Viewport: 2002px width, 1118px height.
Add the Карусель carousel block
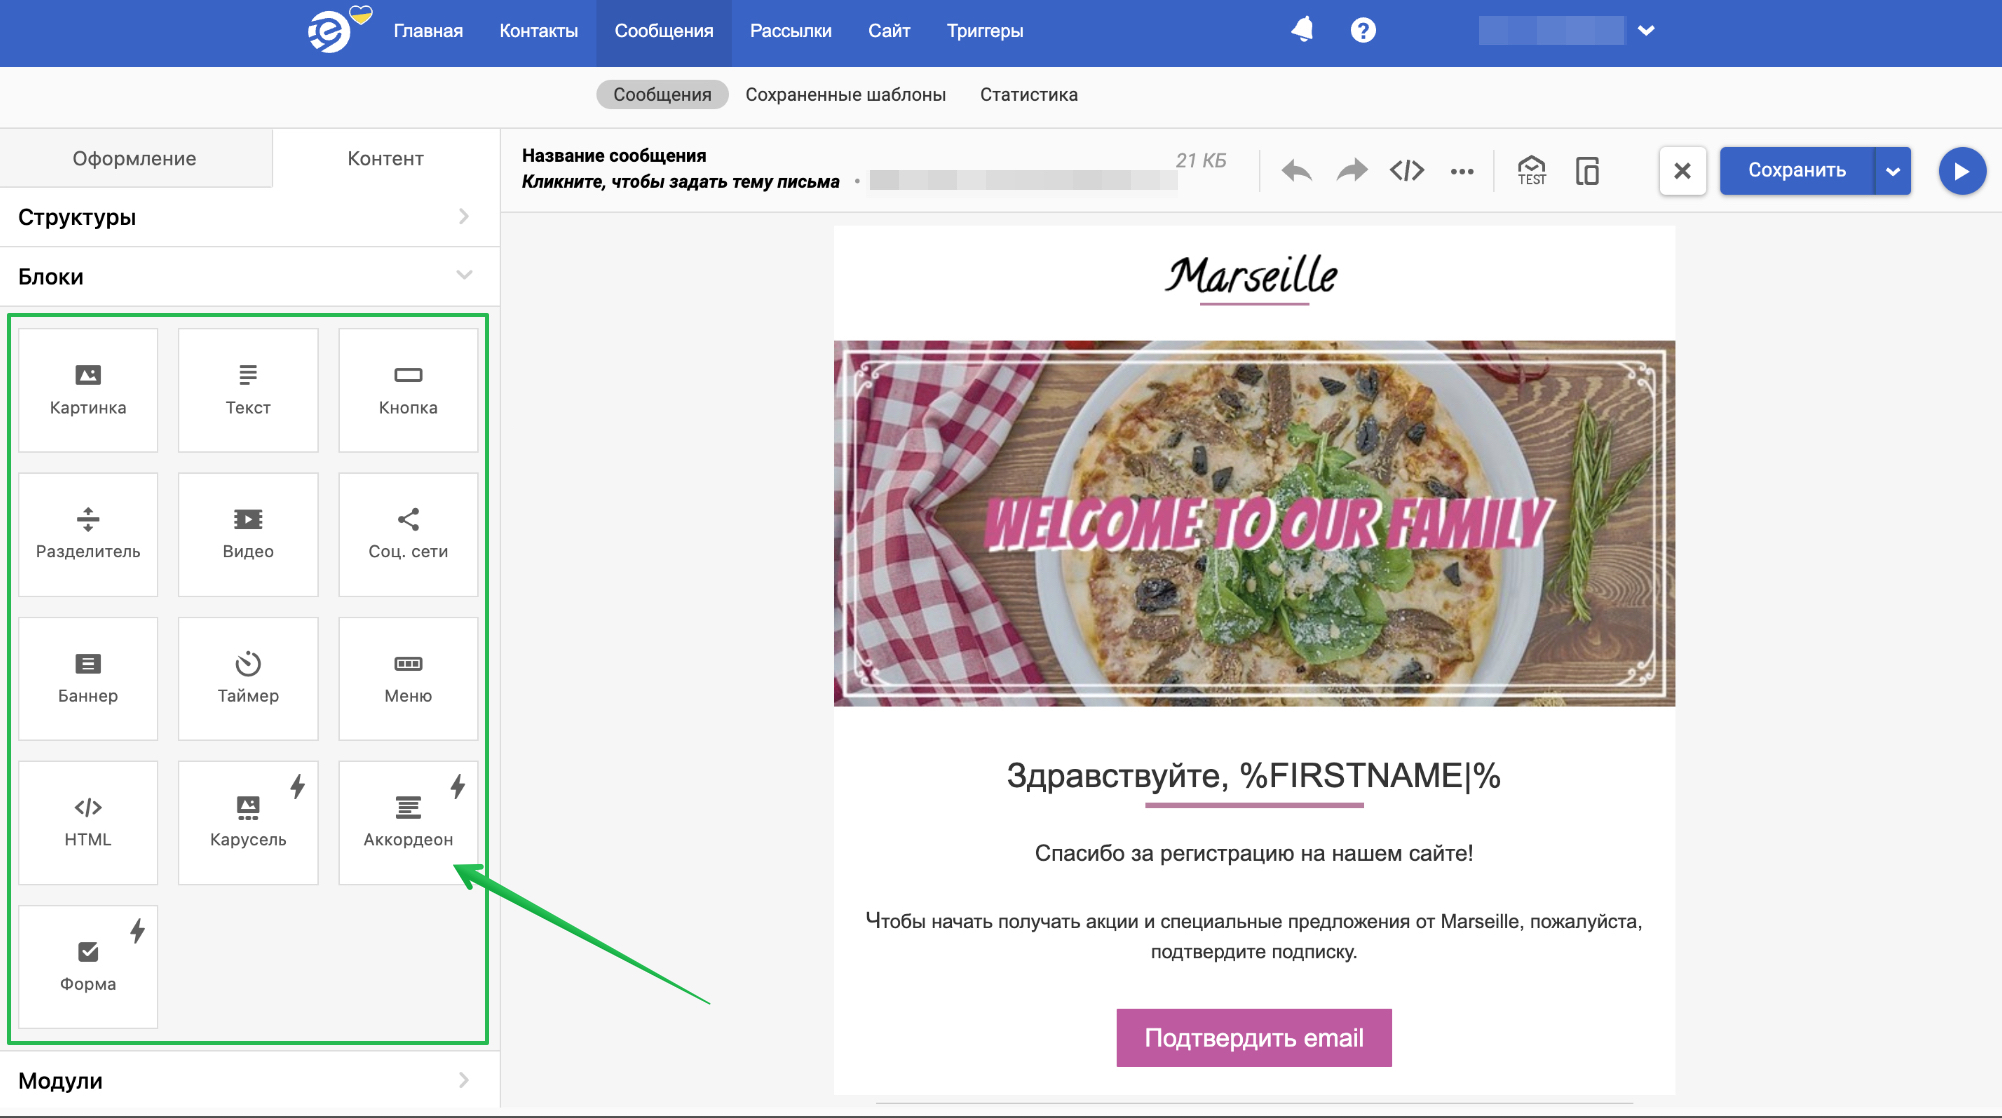248,822
